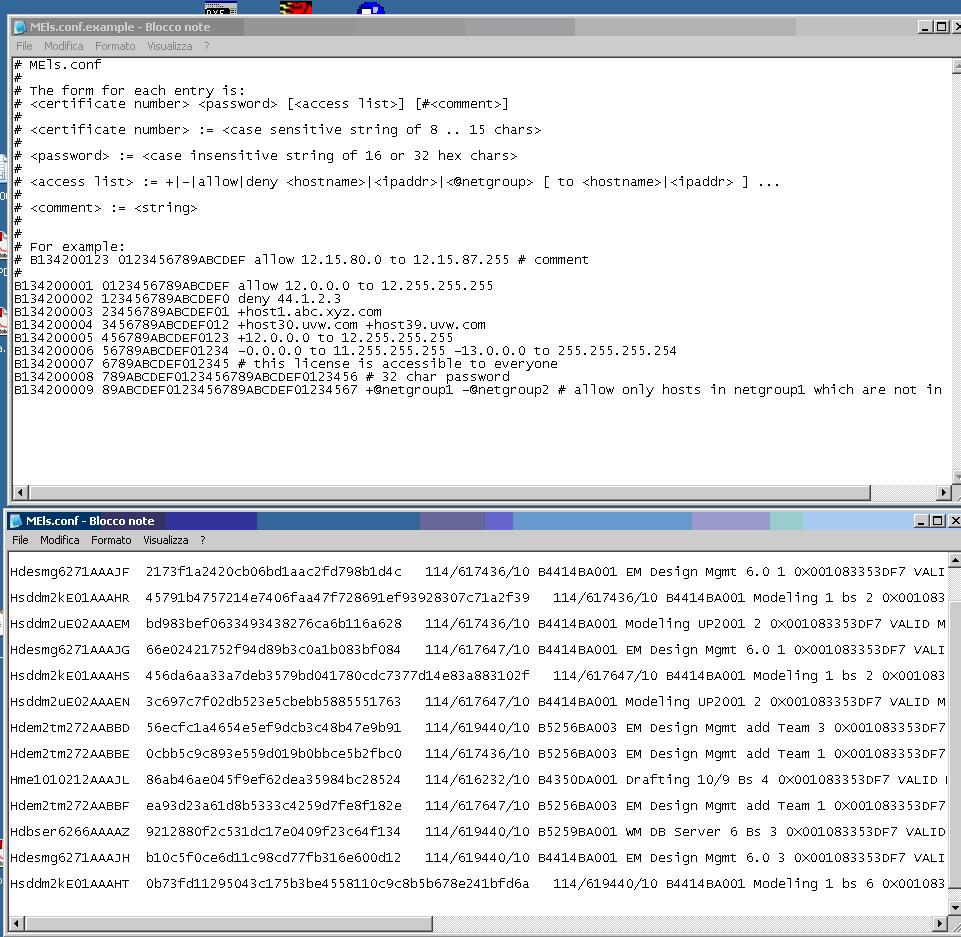Click B134200007 'accessible to everyone' line
Screen dimensions: 961x937
coord(286,364)
